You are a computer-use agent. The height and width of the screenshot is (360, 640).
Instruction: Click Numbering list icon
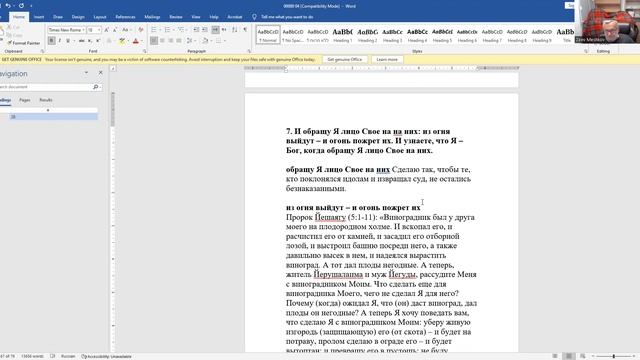167,30
